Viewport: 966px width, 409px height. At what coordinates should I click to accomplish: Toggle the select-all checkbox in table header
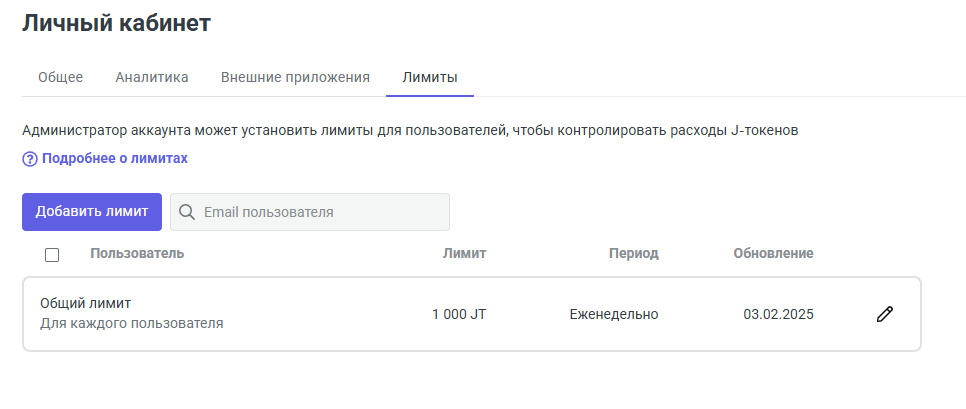[x=52, y=255]
